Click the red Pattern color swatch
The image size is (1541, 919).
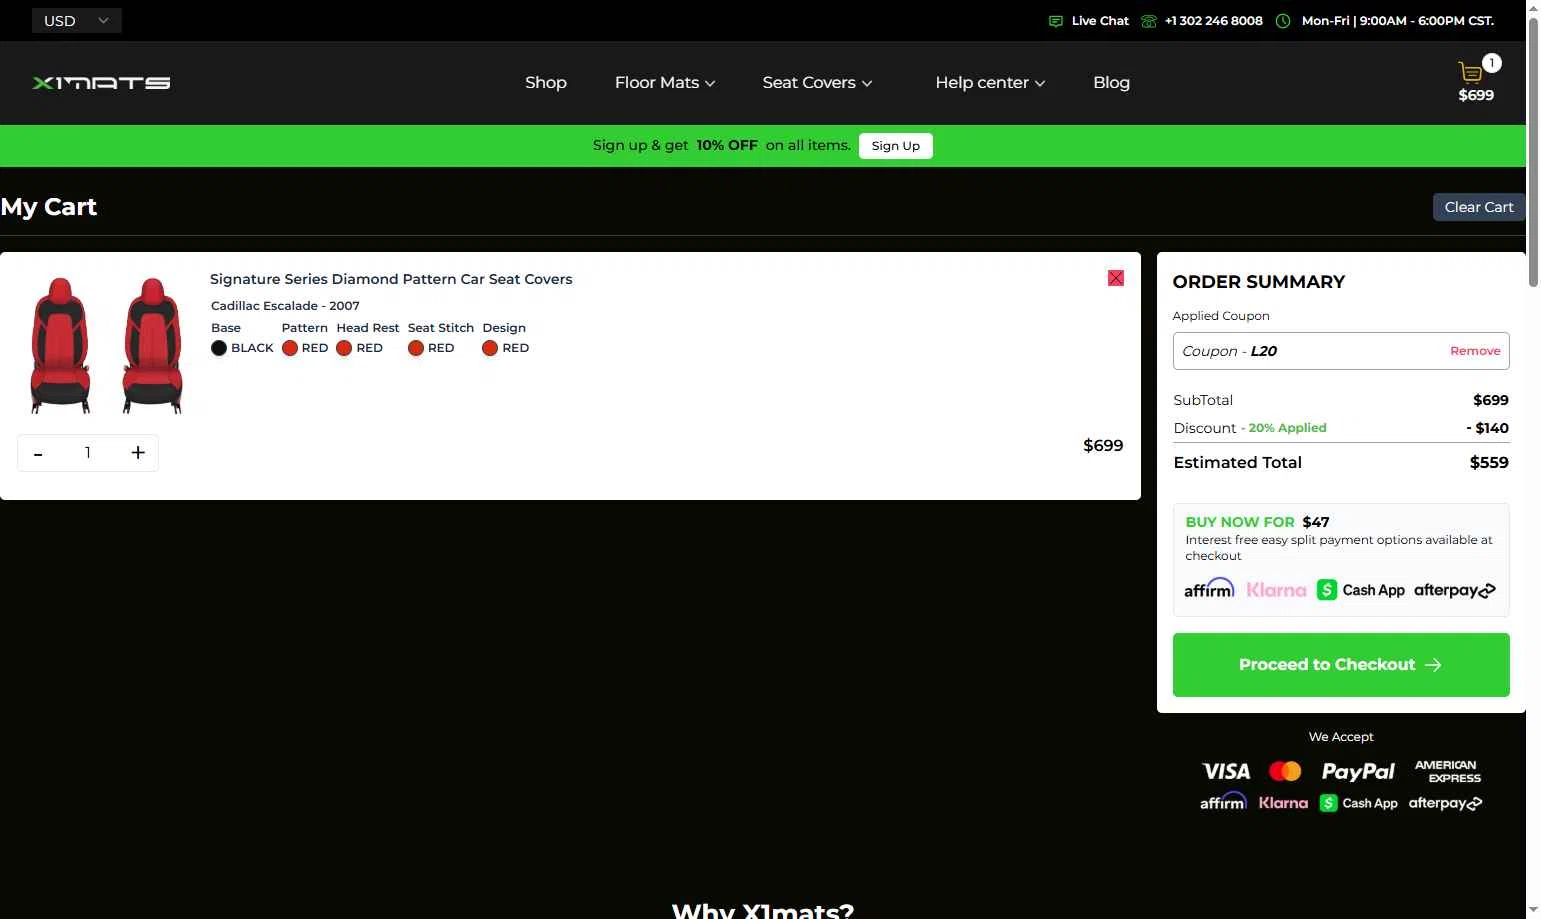click(290, 348)
